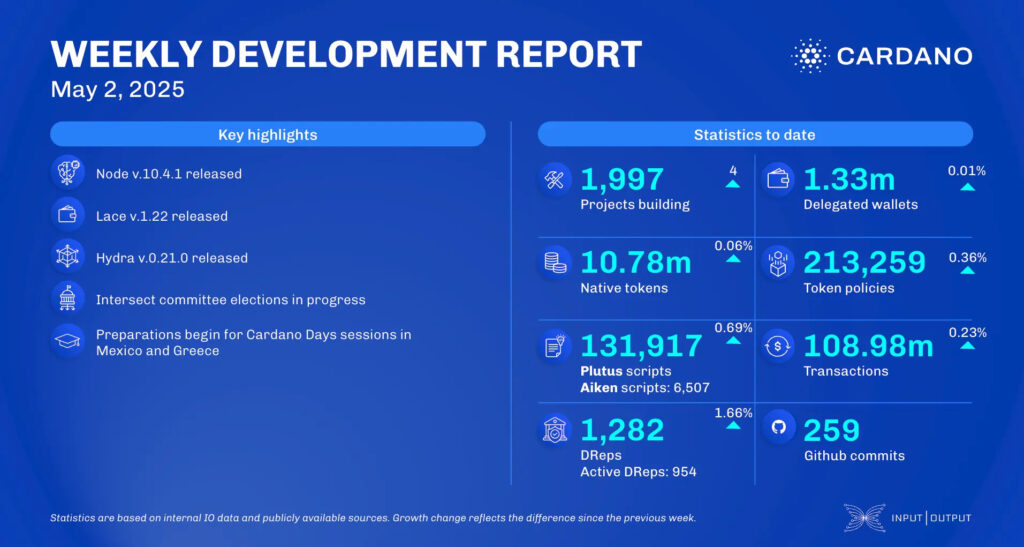Click the Cardano Days sessions highlight text

(253, 343)
